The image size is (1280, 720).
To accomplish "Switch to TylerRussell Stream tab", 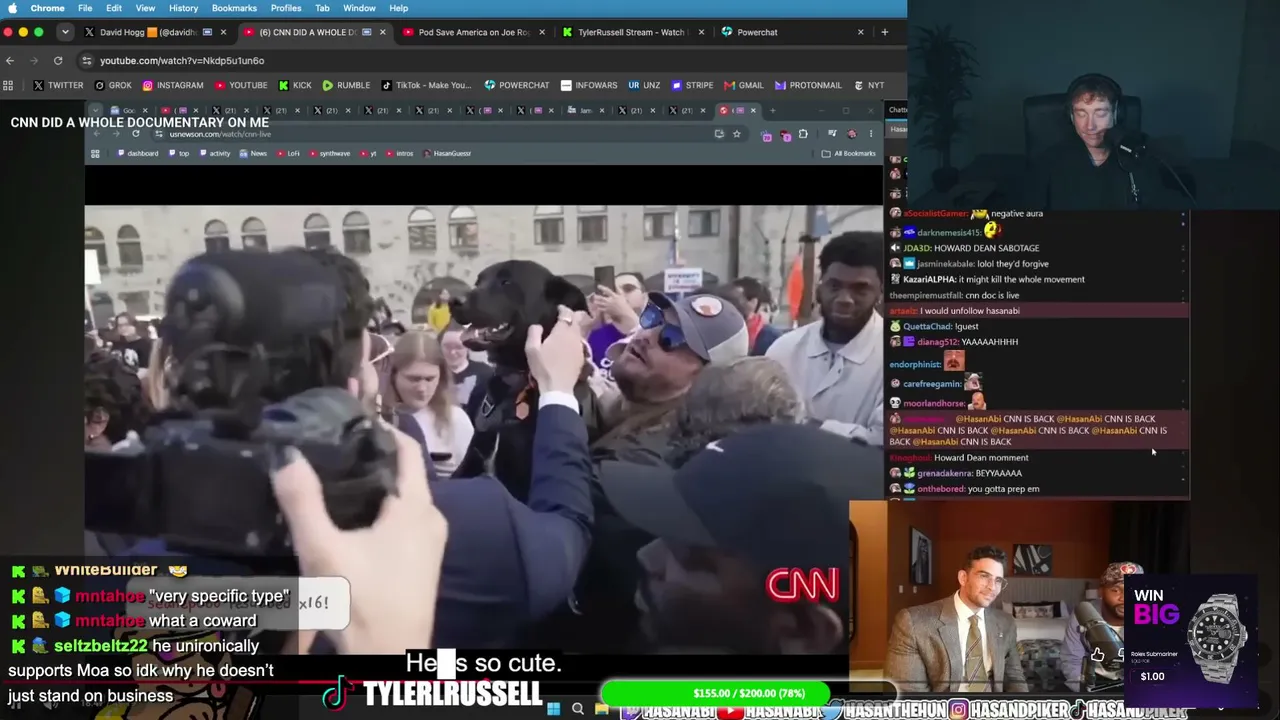I will pos(633,32).
